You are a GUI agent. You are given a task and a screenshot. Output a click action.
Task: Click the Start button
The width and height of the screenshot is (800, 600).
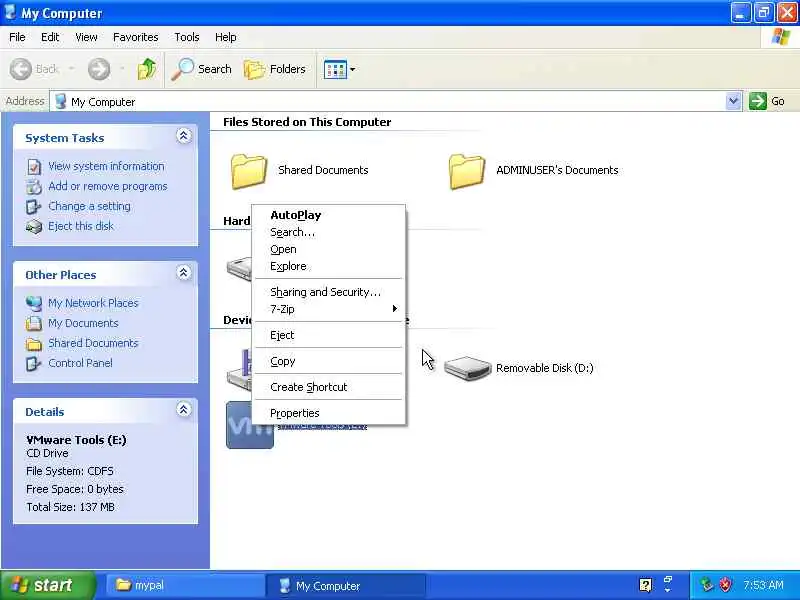click(47, 585)
